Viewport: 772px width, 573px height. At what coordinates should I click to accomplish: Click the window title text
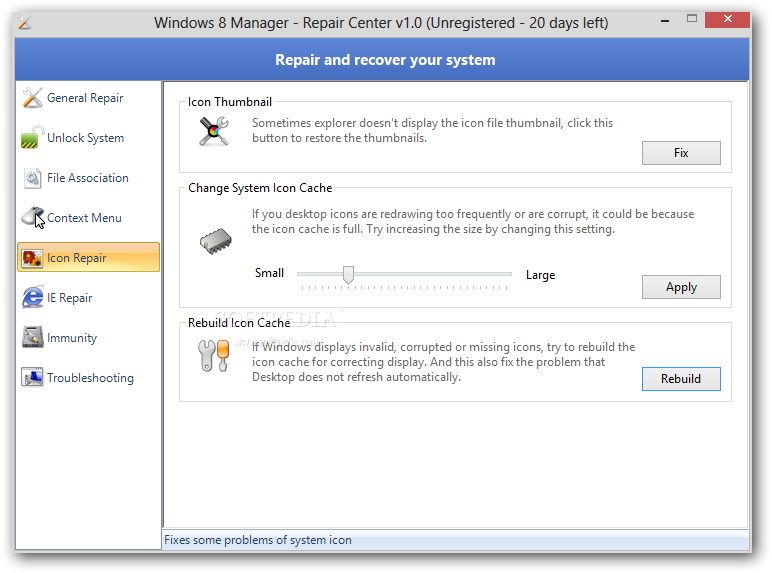(381, 23)
